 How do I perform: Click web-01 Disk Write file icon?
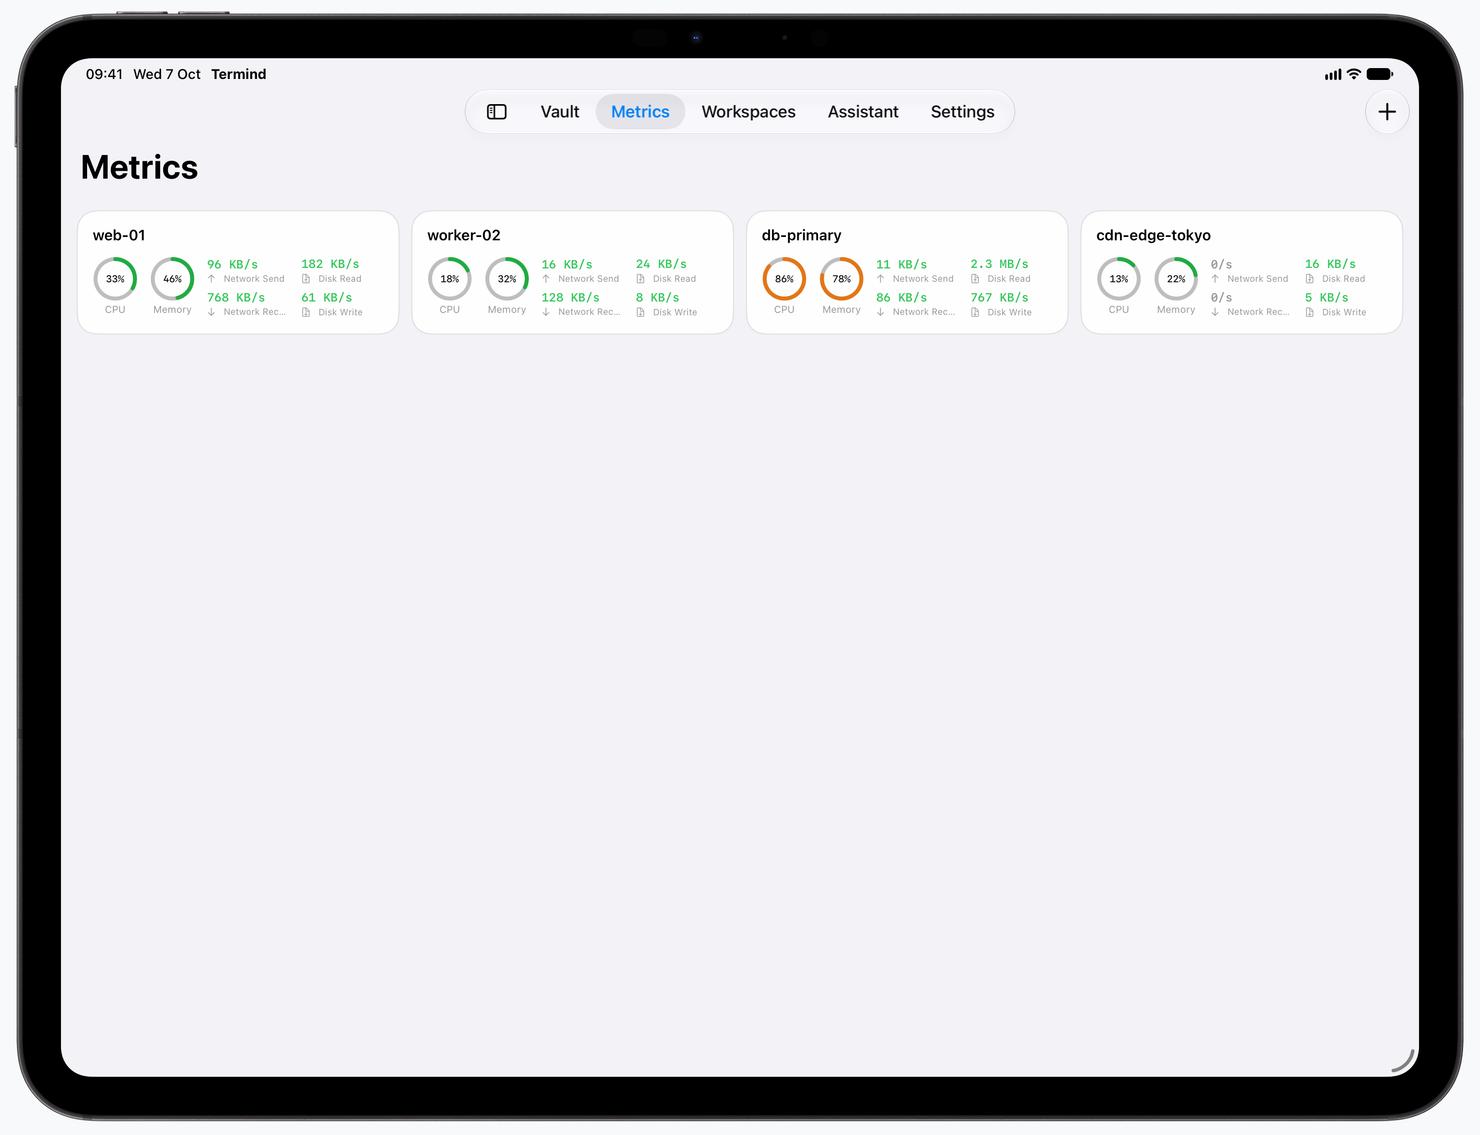(x=306, y=312)
